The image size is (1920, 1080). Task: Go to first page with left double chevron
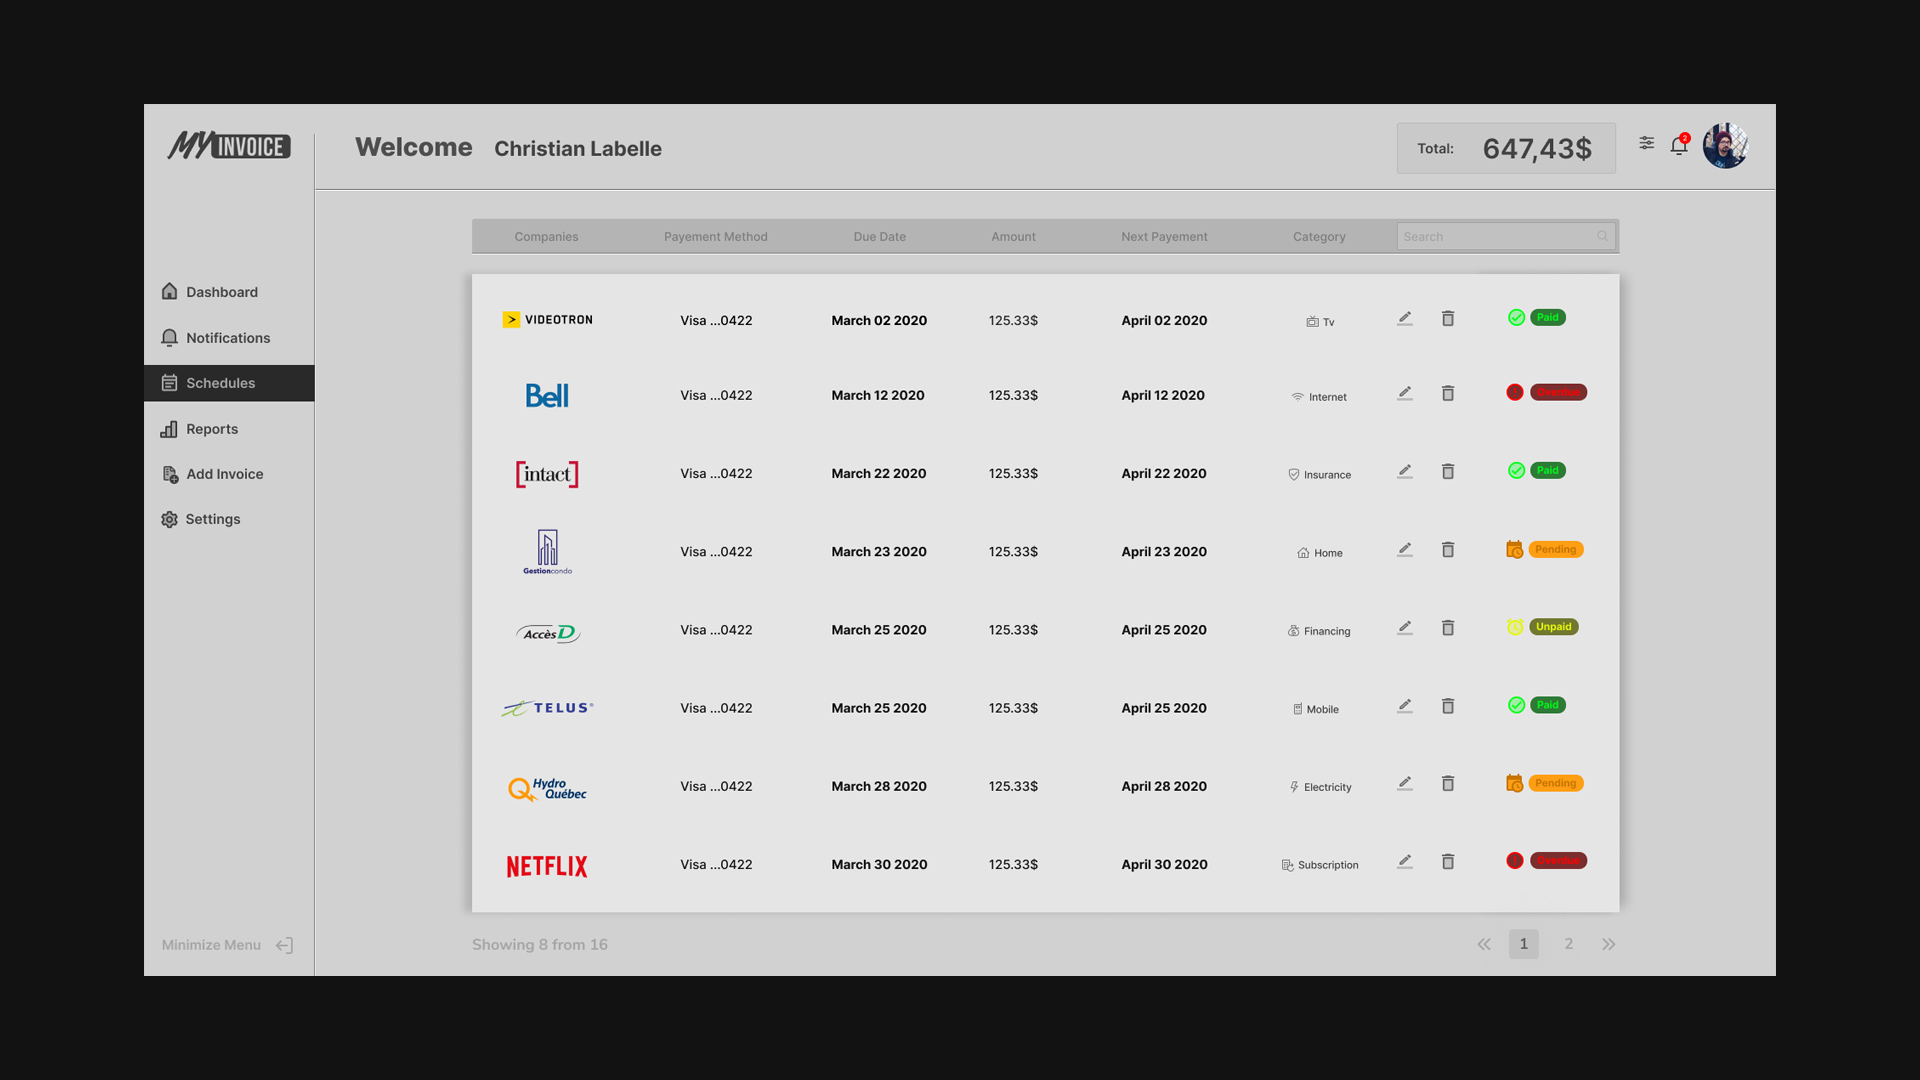[1484, 944]
